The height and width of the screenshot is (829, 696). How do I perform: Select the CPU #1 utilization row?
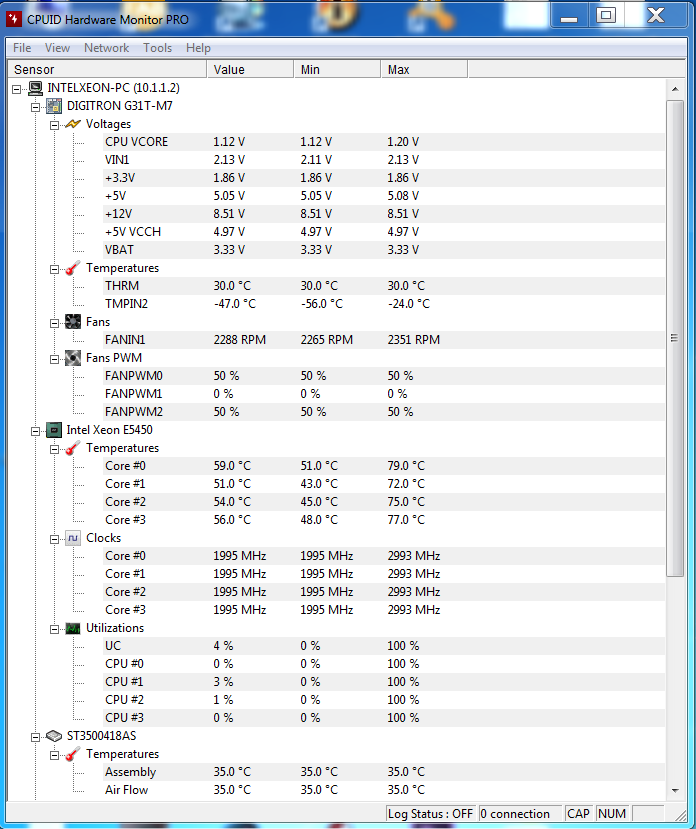[x=383, y=682]
